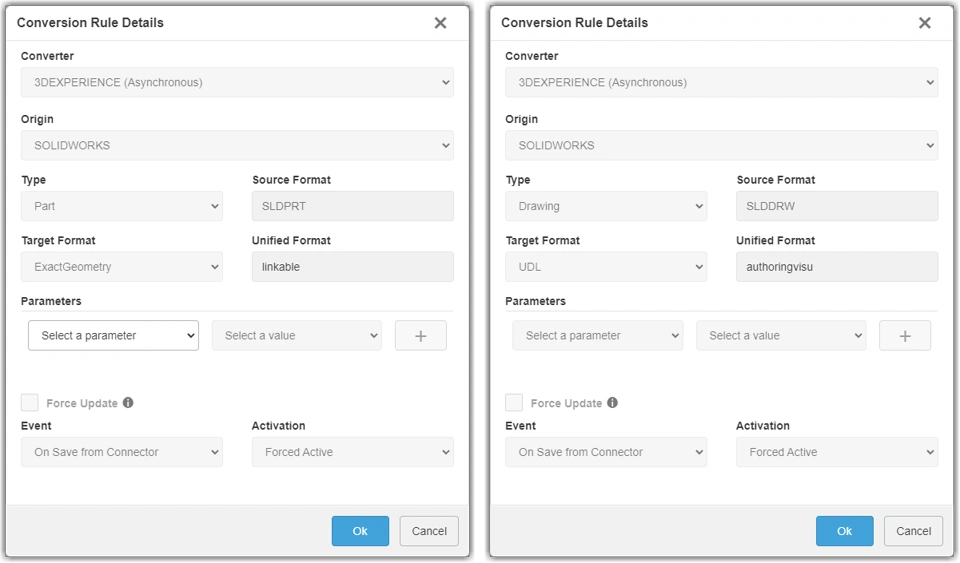Enable Force Update checkbox in right dialog
The height and width of the screenshot is (563, 960).
(x=514, y=403)
